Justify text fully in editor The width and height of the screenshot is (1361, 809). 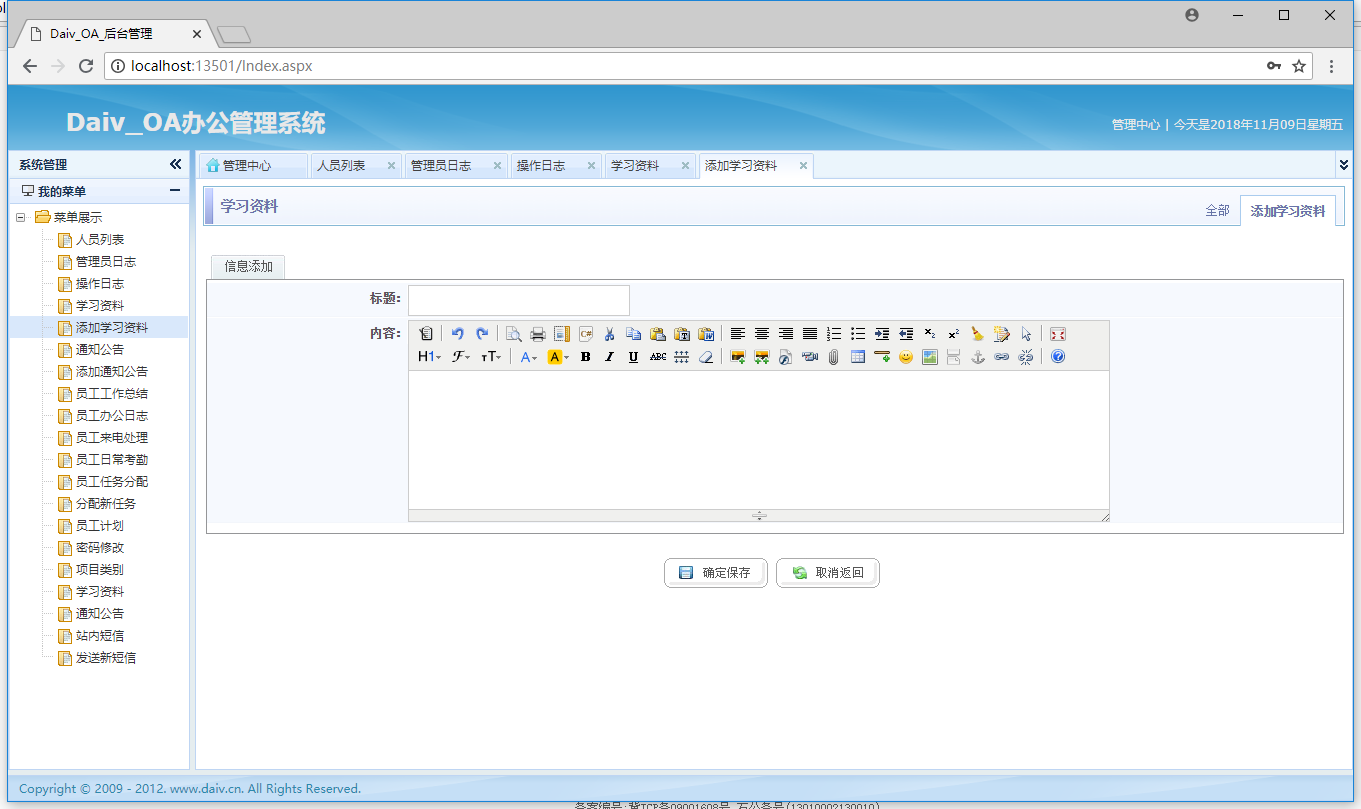tap(810, 334)
